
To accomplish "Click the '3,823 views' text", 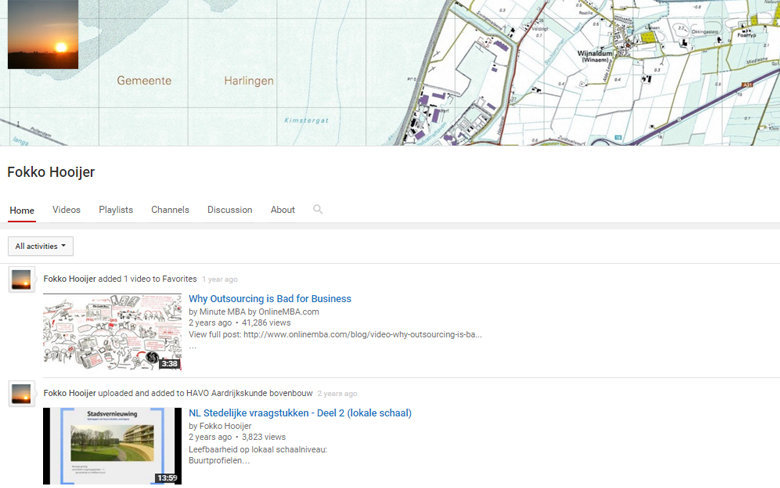I will click(264, 437).
